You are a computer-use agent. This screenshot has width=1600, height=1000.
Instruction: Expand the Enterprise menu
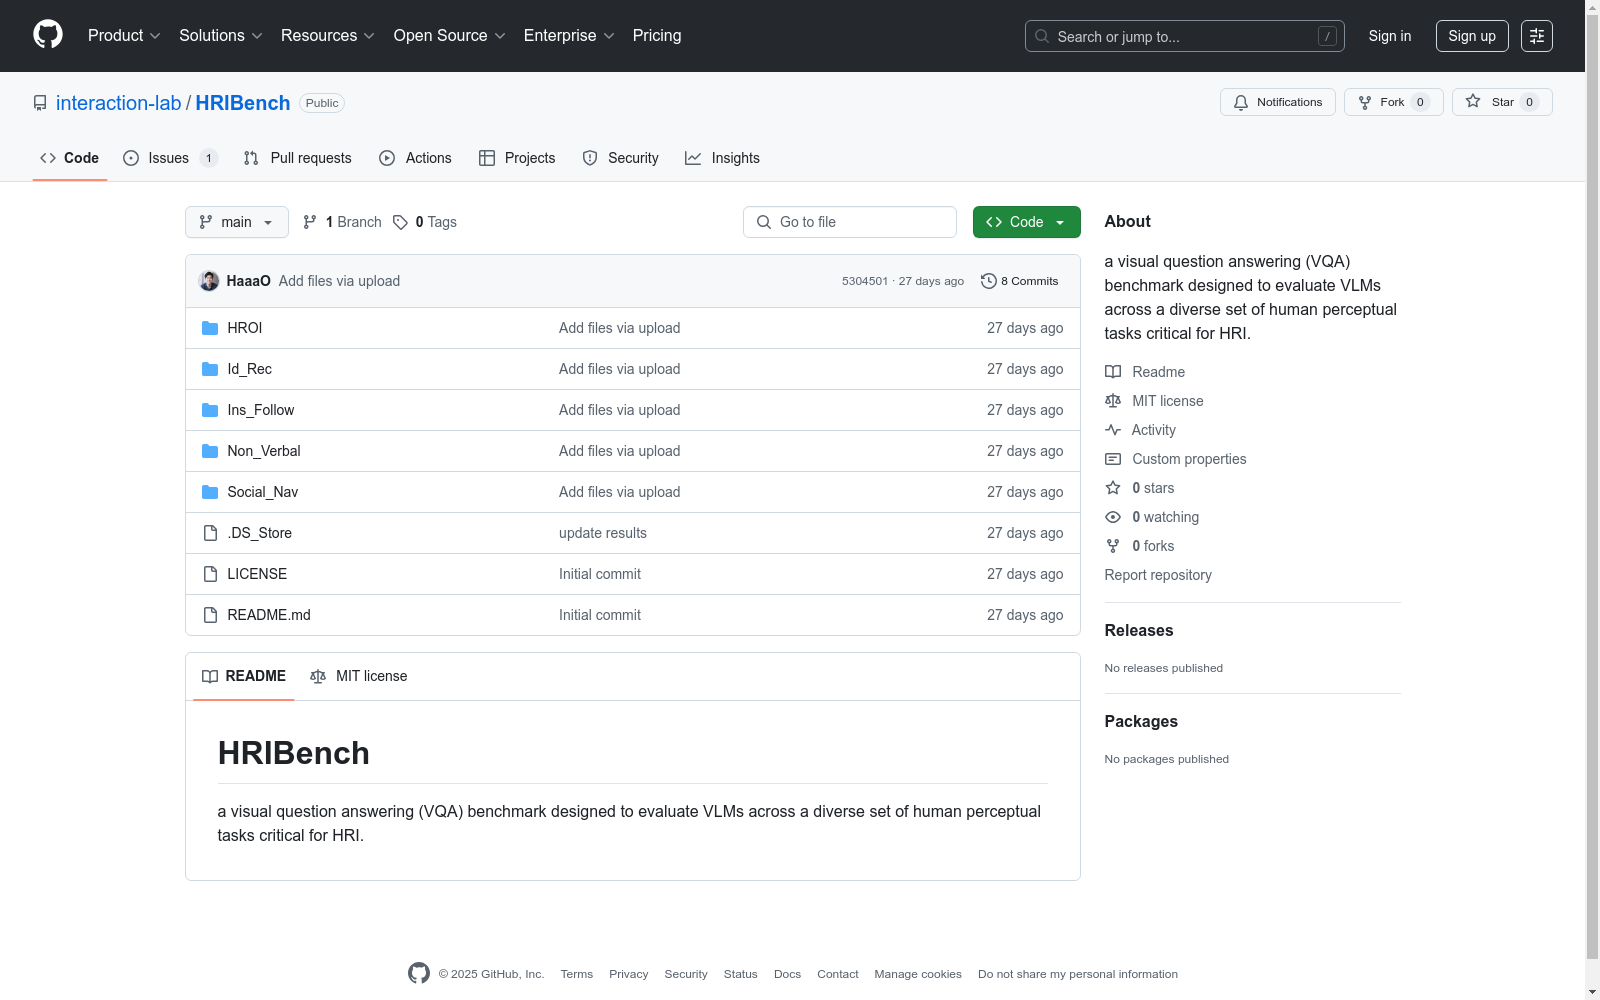pos(569,36)
